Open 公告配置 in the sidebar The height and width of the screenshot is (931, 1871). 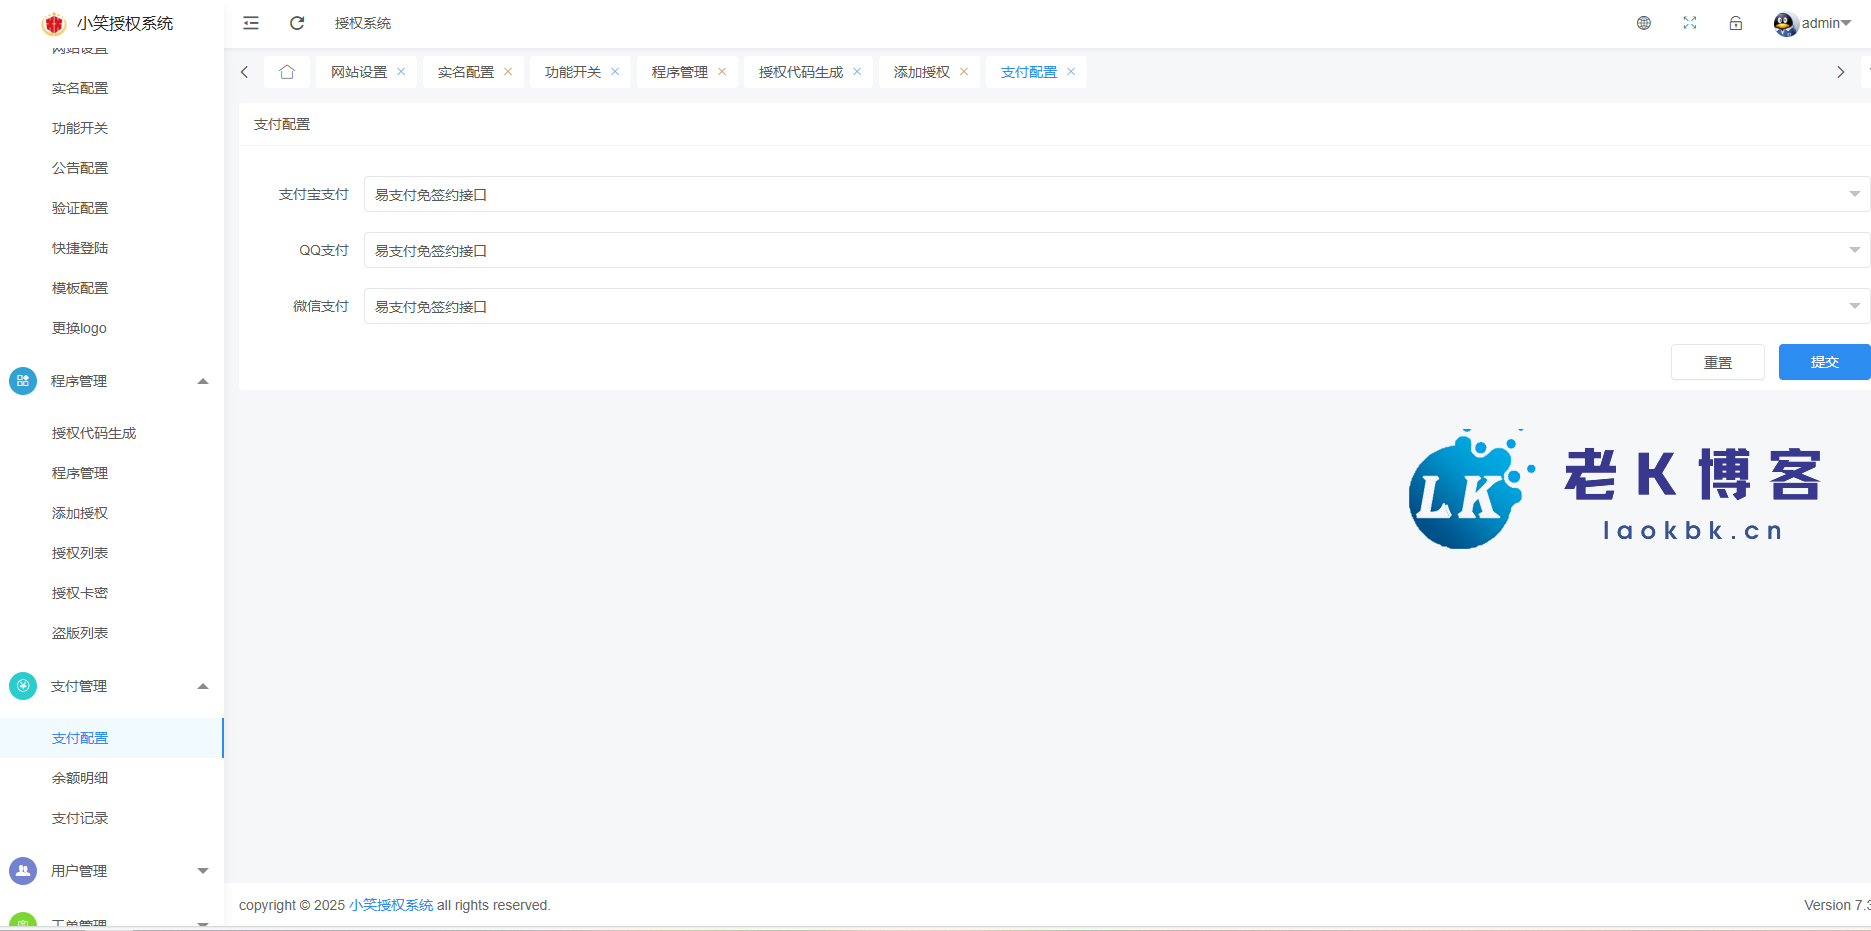pos(80,168)
